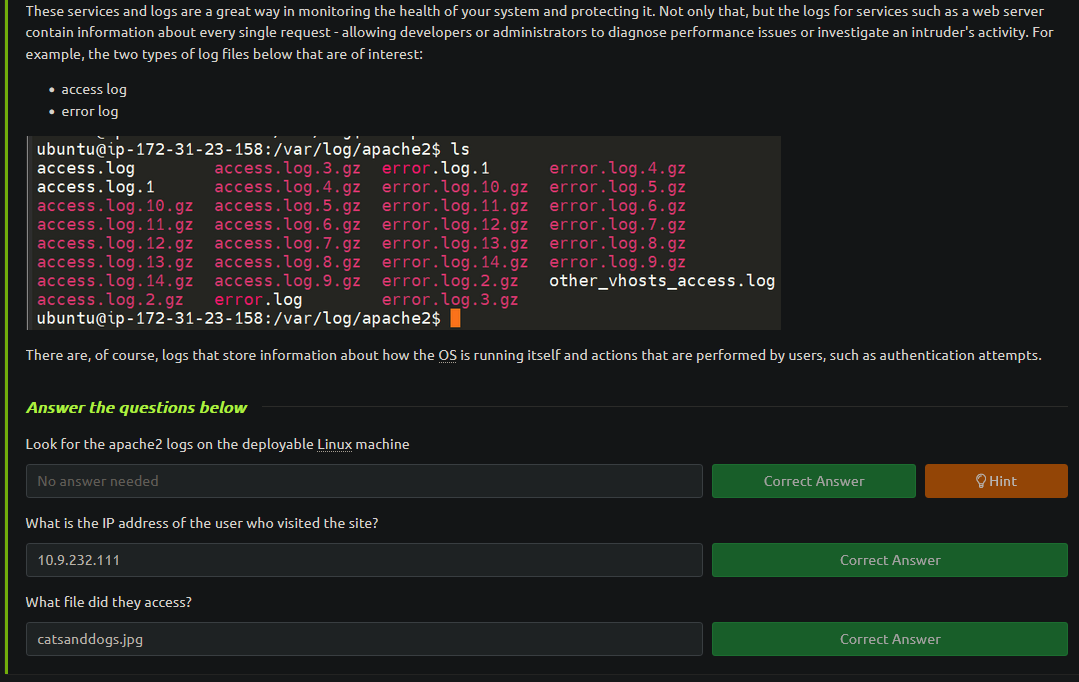The width and height of the screenshot is (1079, 682).
Task: Click access.log.14.gz in the terminal image
Action: tap(115, 281)
